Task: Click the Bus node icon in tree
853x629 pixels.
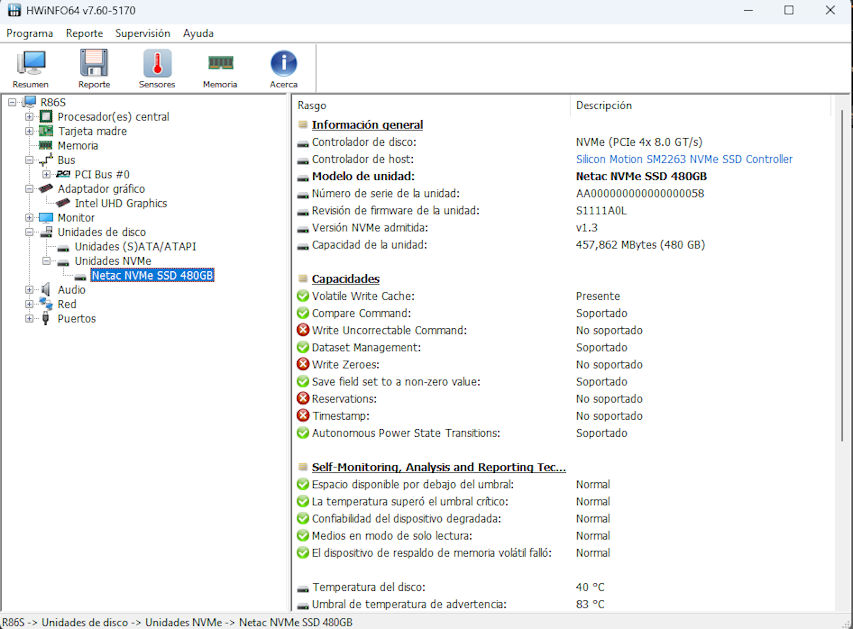Action: (46, 159)
